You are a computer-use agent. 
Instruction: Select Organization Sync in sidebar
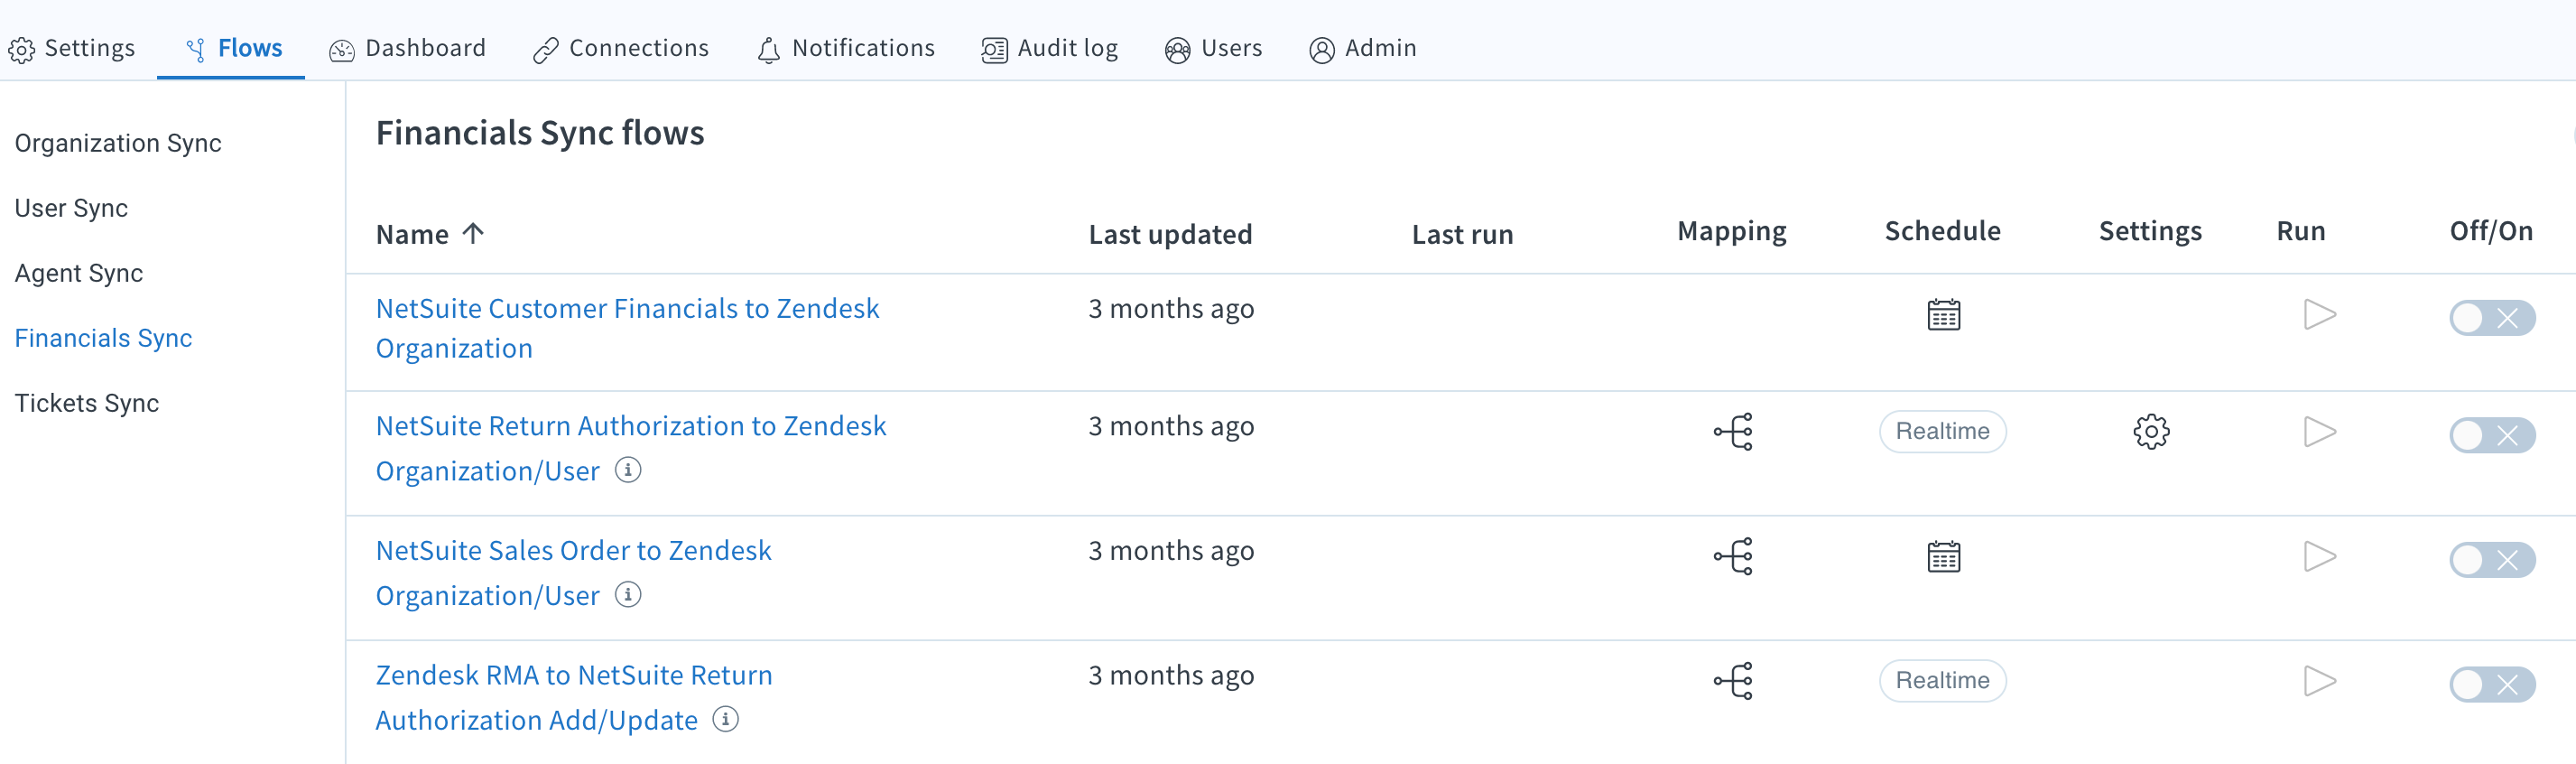tap(118, 143)
